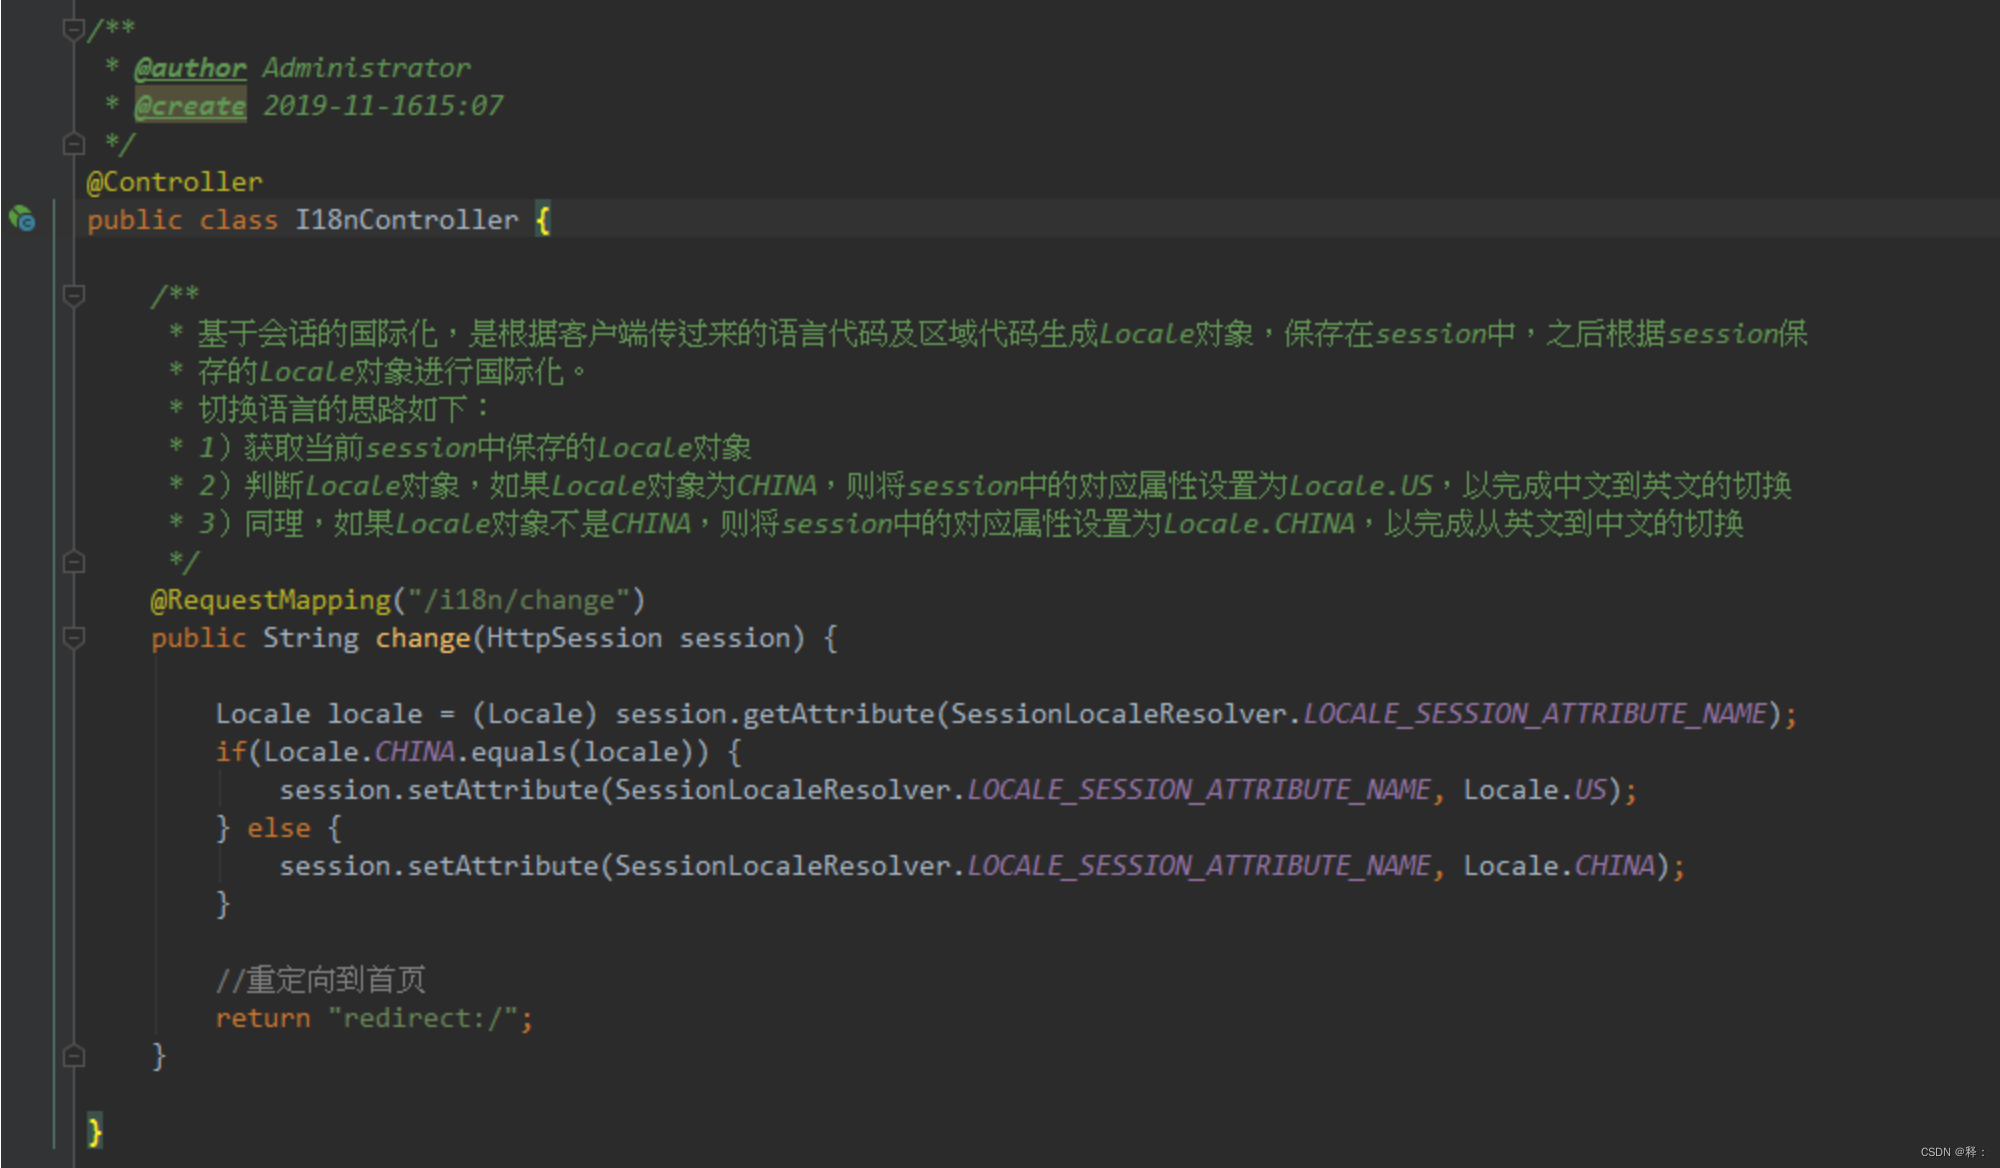Click the return keyword

click(x=263, y=1018)
